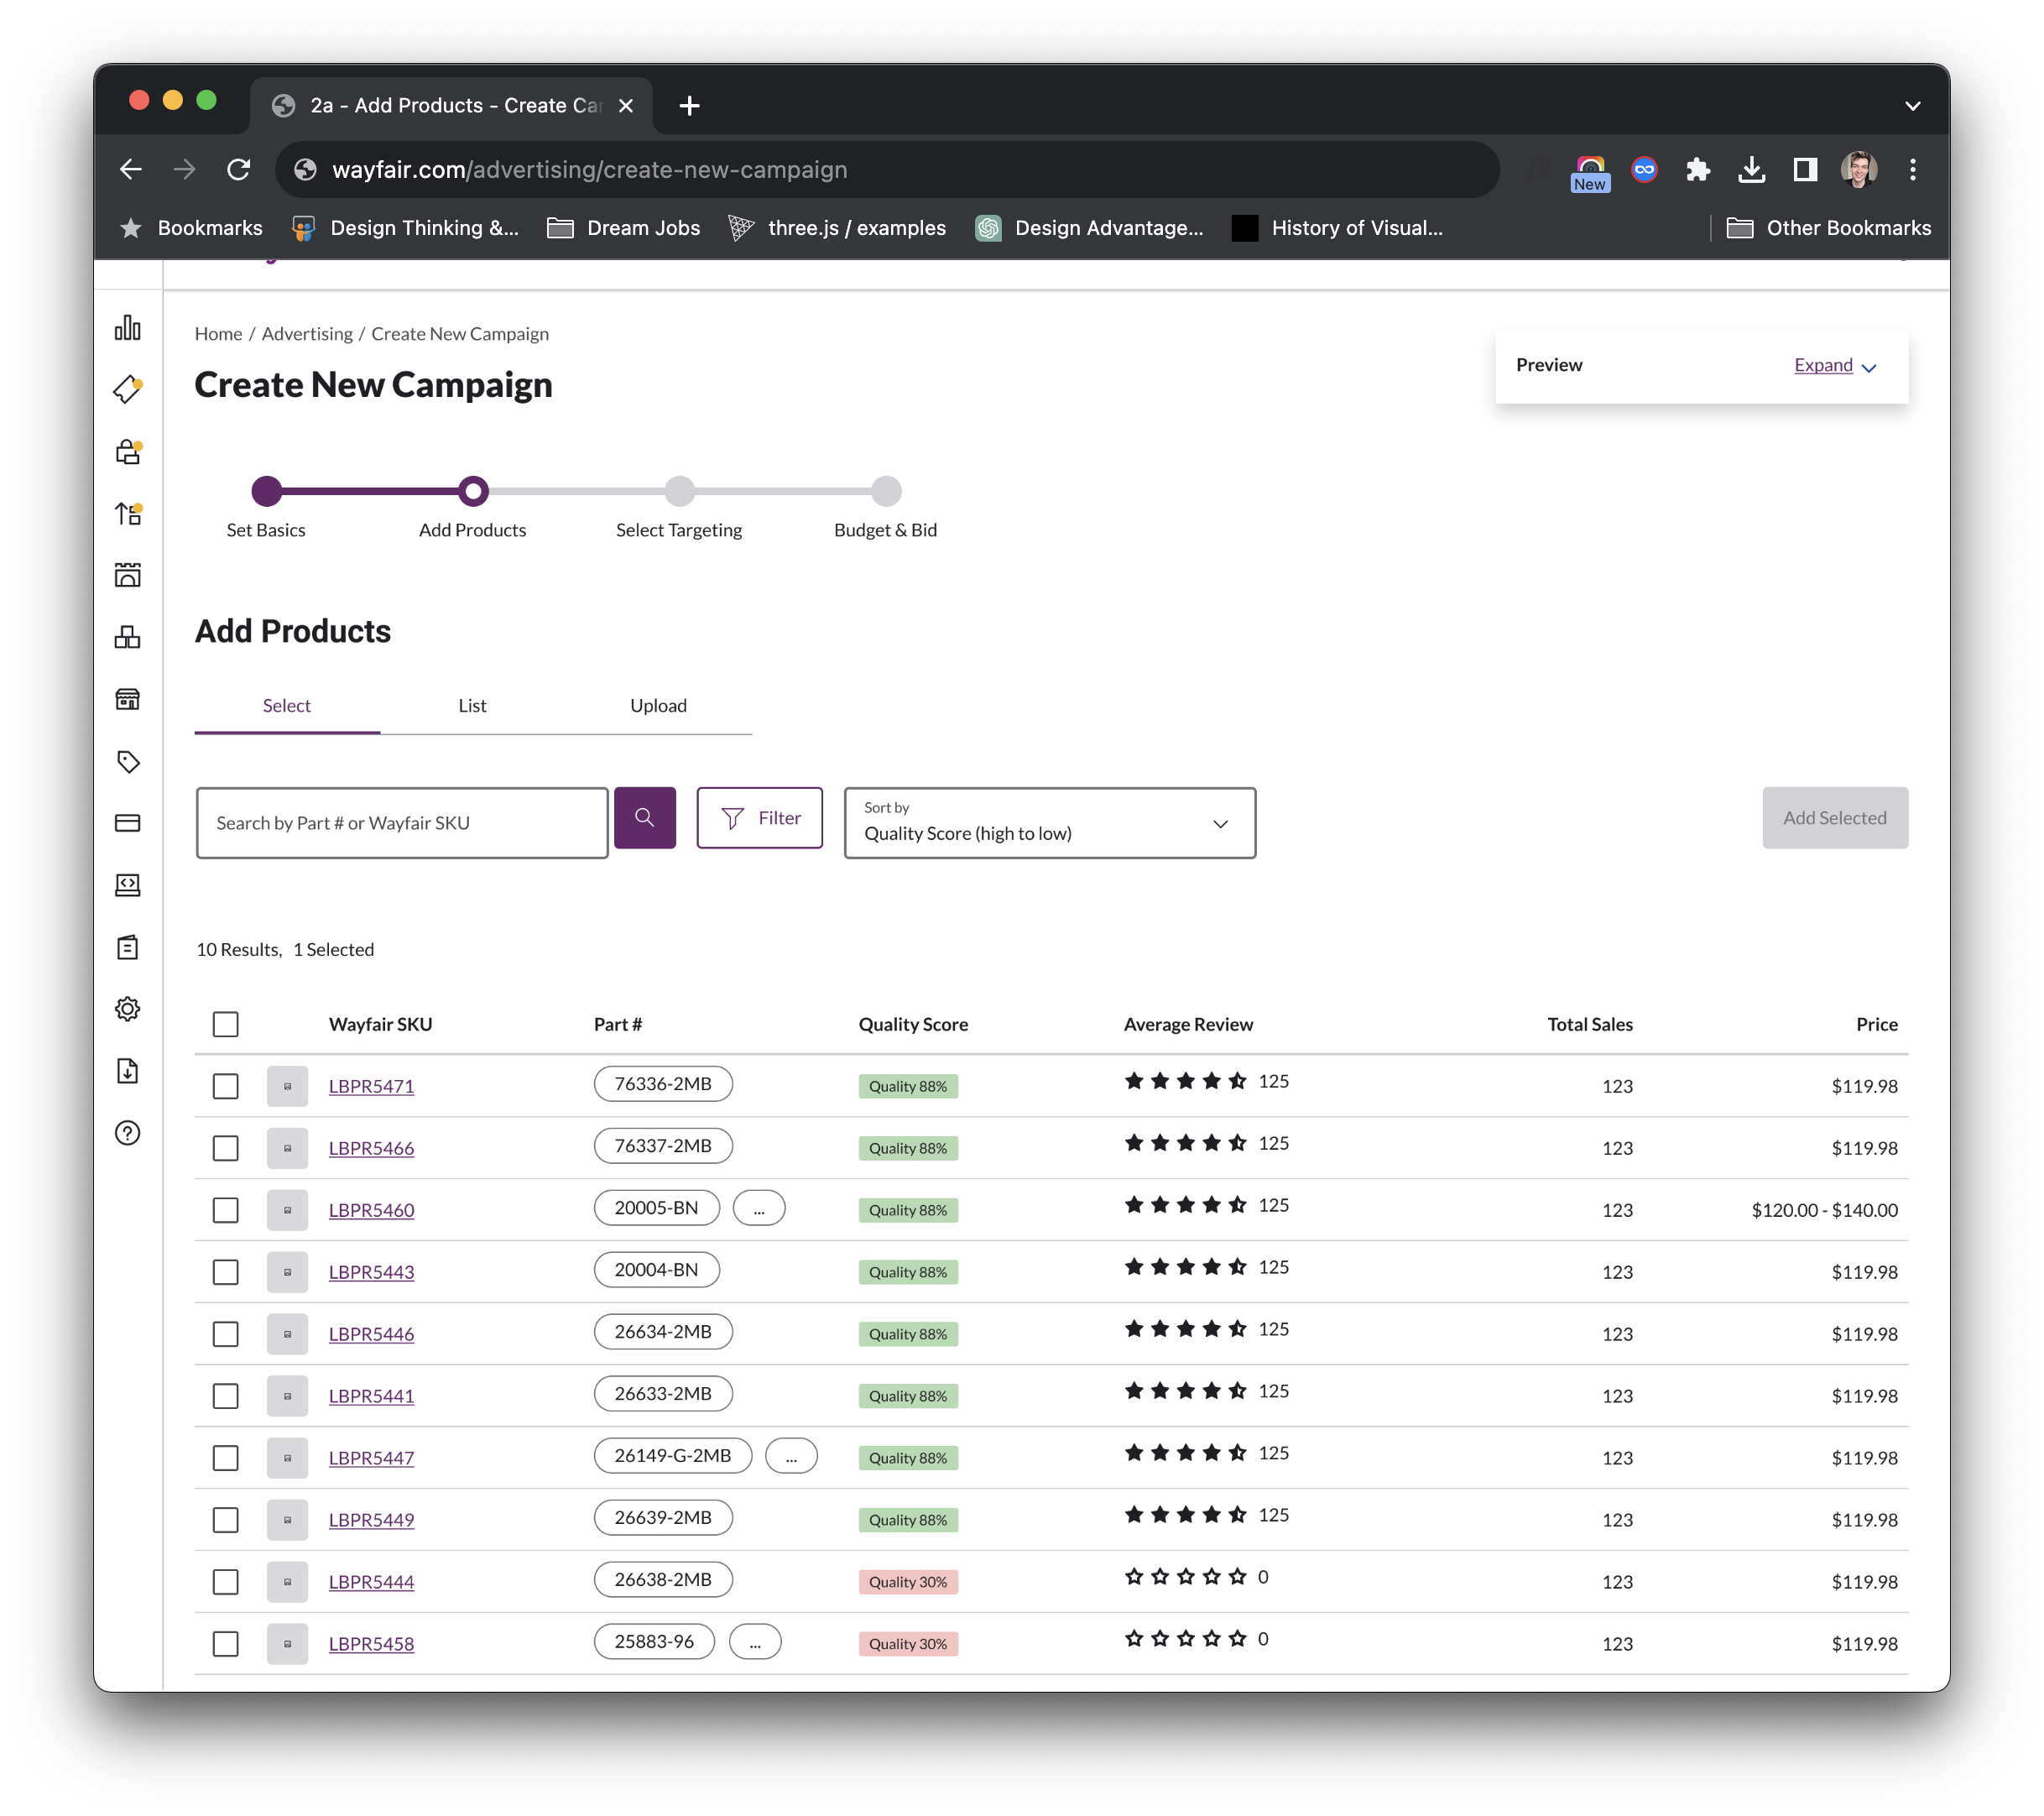2044x1816 pixels.
Task: Open the code screen sidebar icon
Action: 128,885
